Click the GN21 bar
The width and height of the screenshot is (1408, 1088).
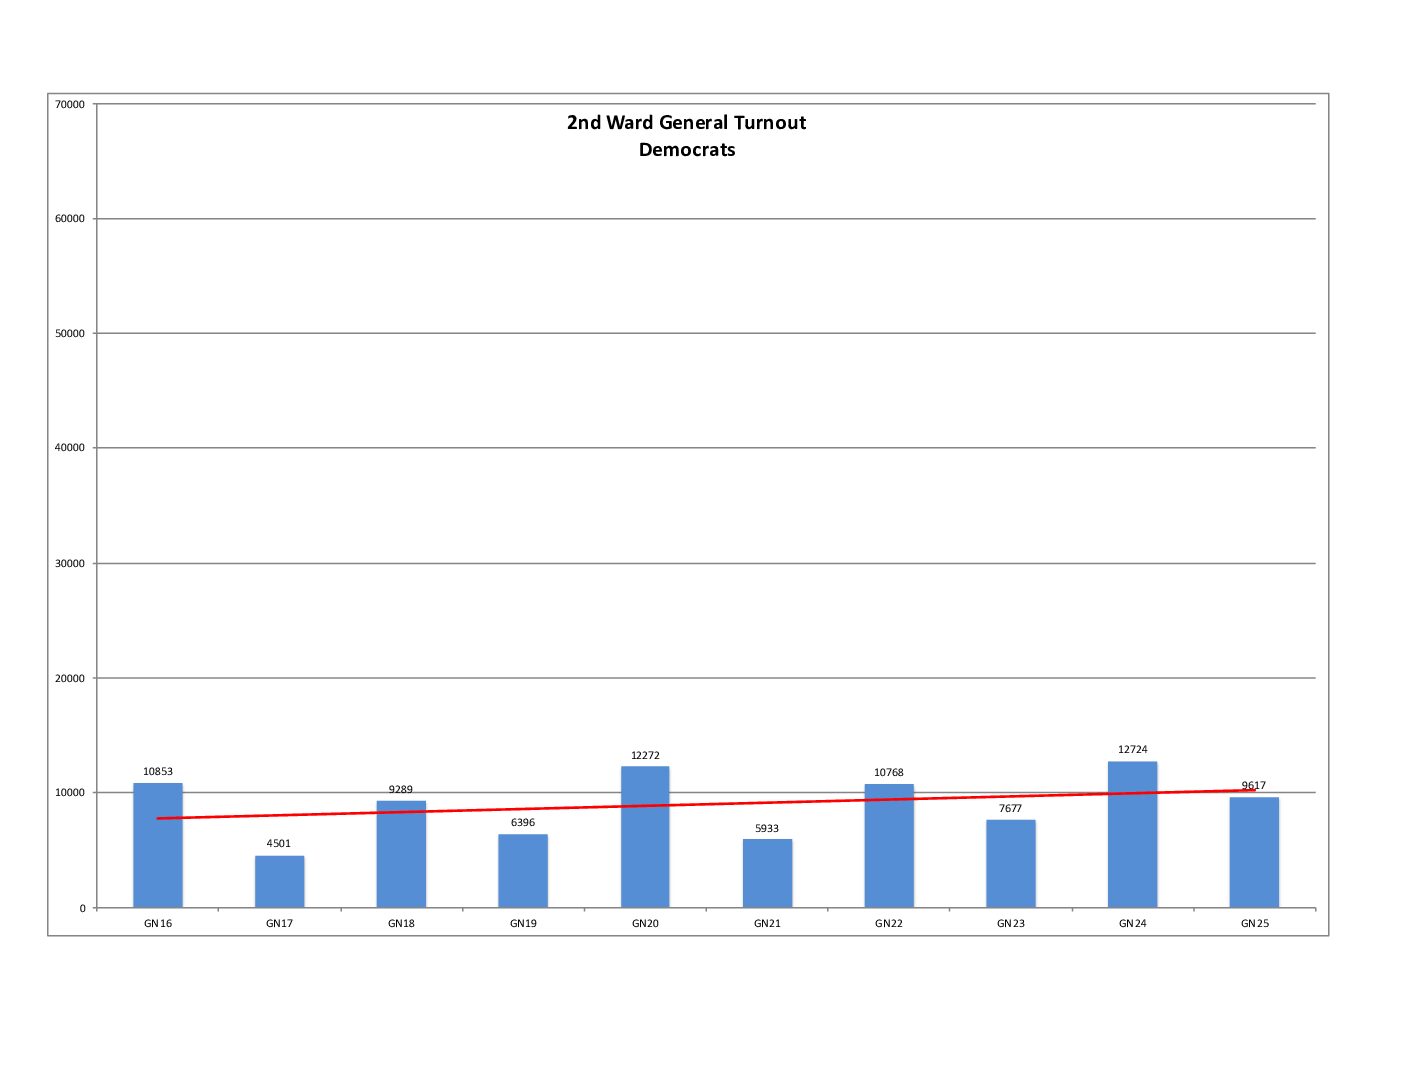click(x=767, y=874)
